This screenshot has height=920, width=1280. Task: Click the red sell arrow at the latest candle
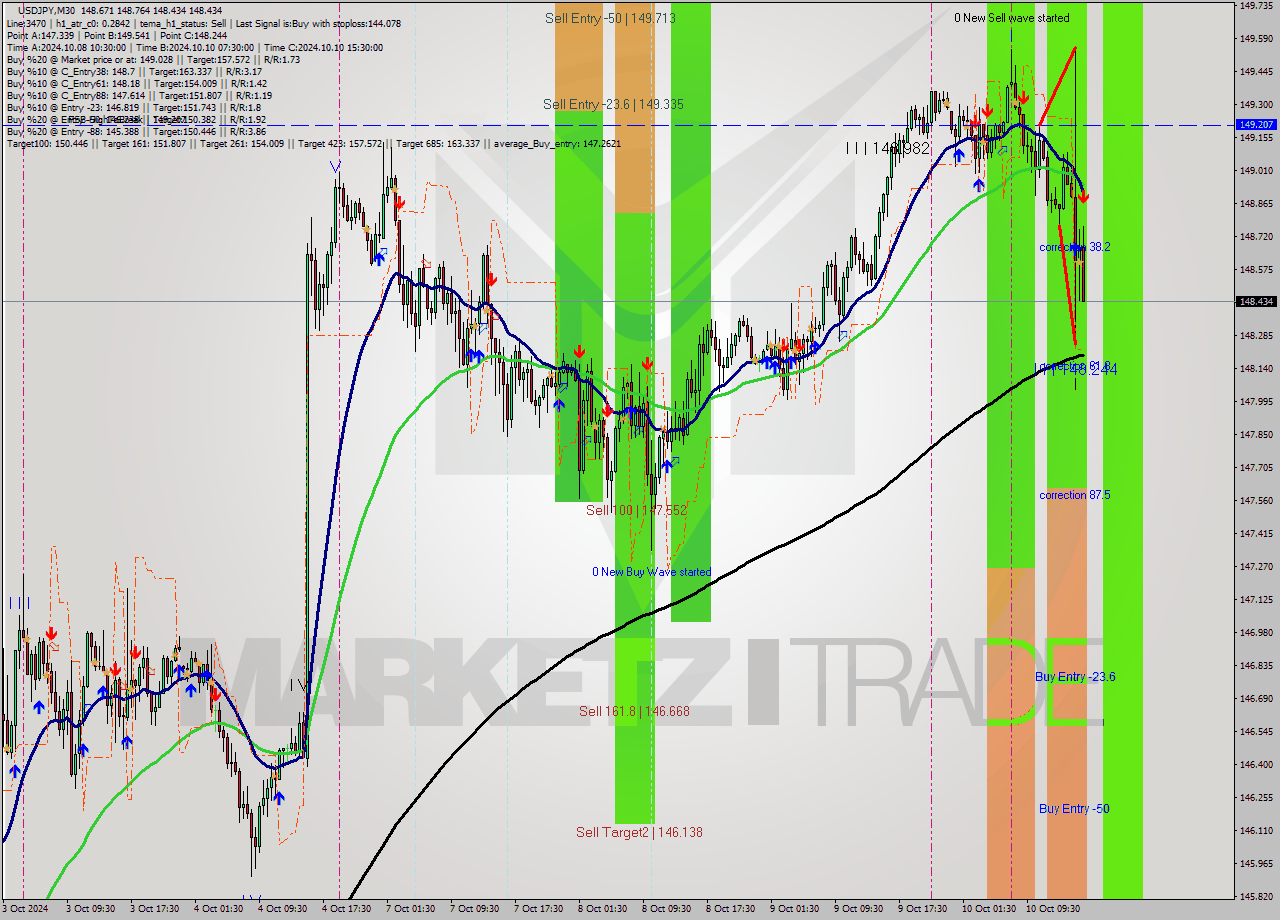click(x=1083, y=197)
